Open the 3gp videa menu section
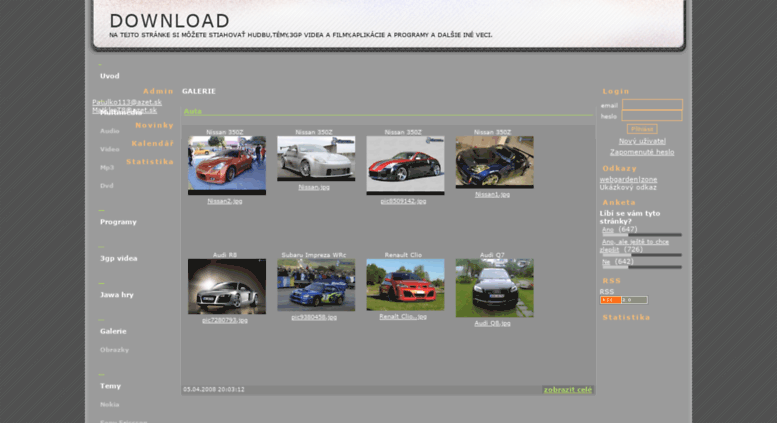Viewport: 777px width, 423px height. [118, 259]
